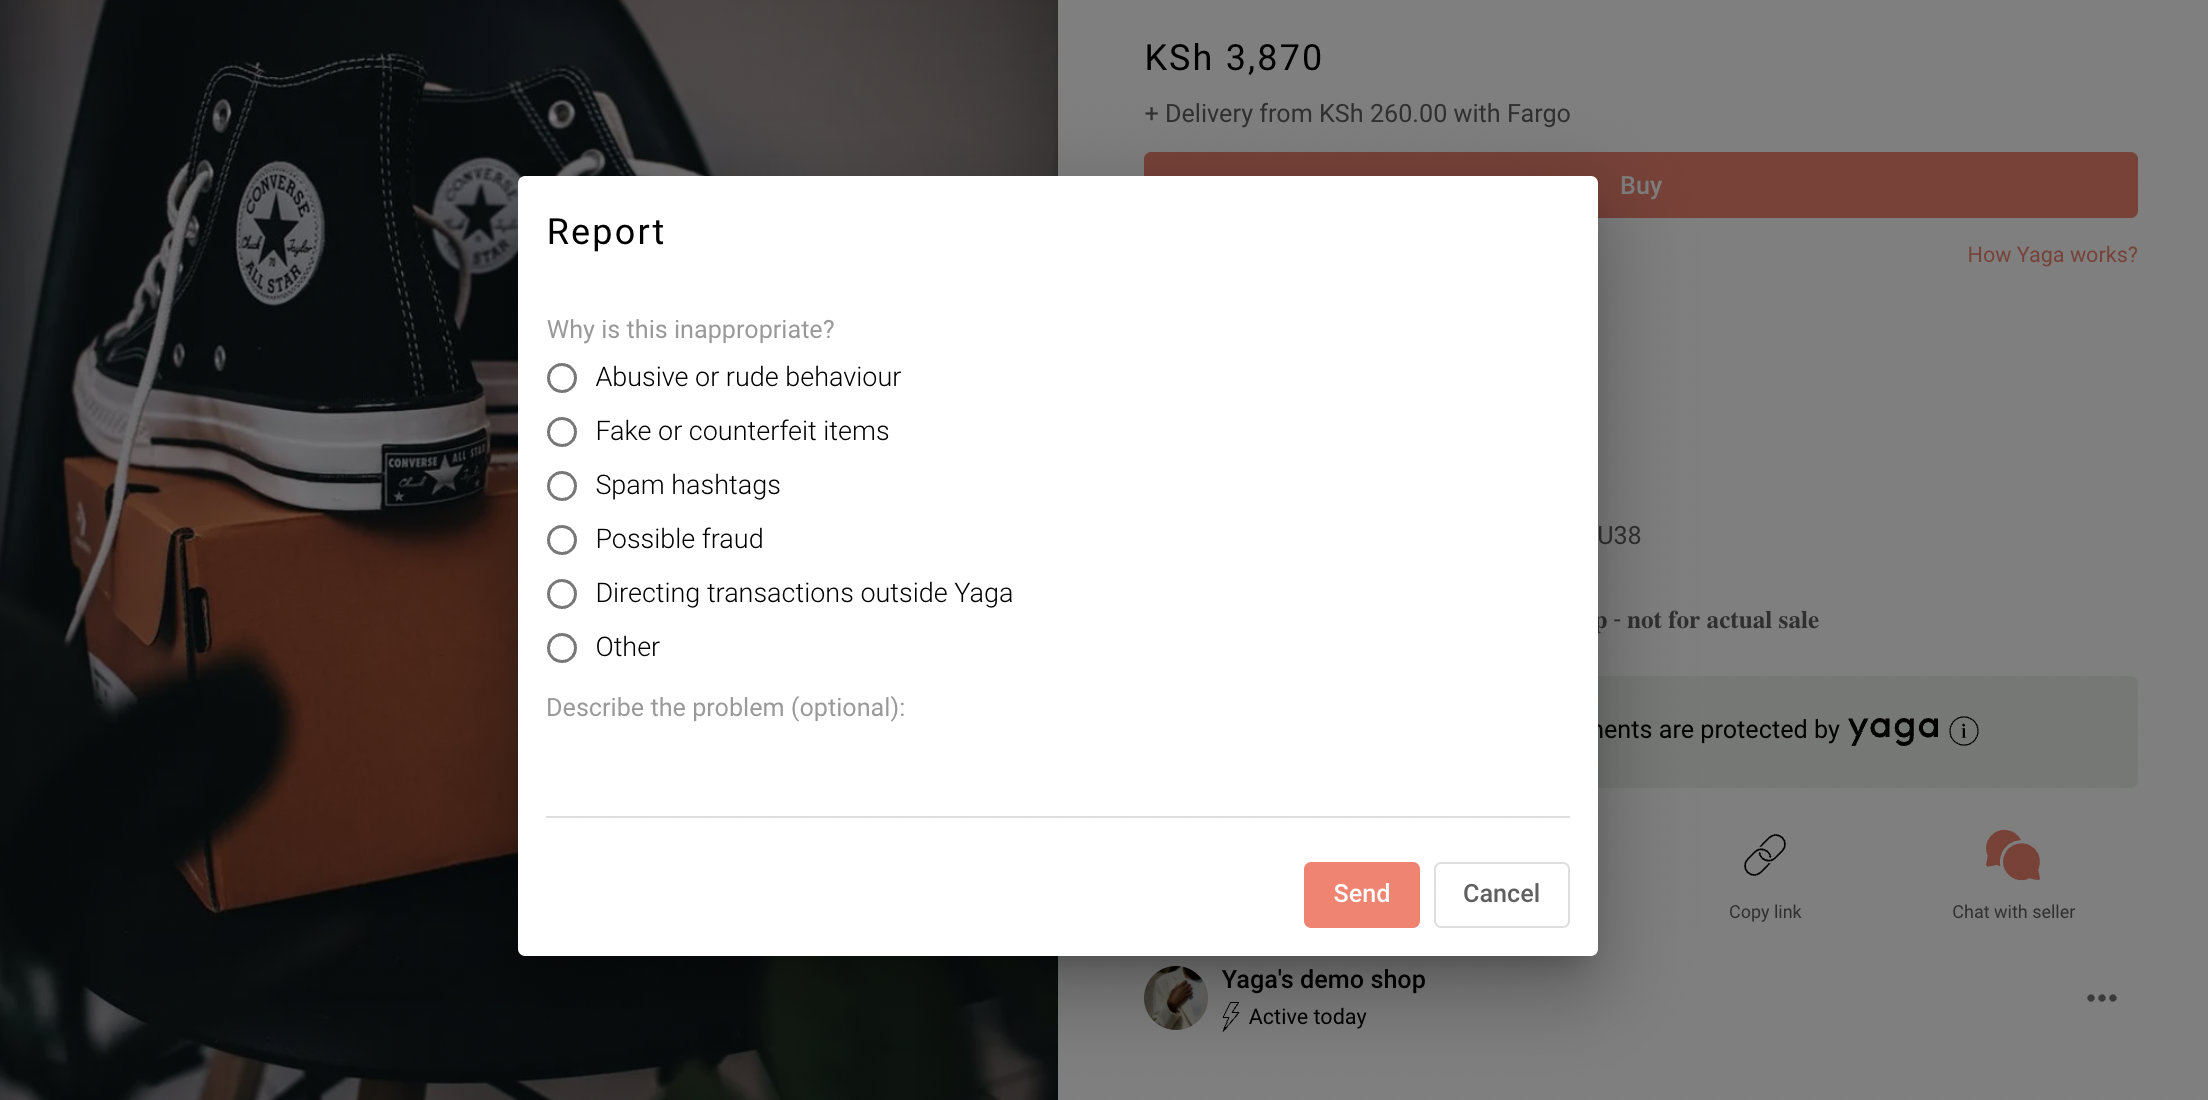2208x1100 pixels.
Task: Click the yaga logo in protection banner
Action: [x=1893, y=730]
